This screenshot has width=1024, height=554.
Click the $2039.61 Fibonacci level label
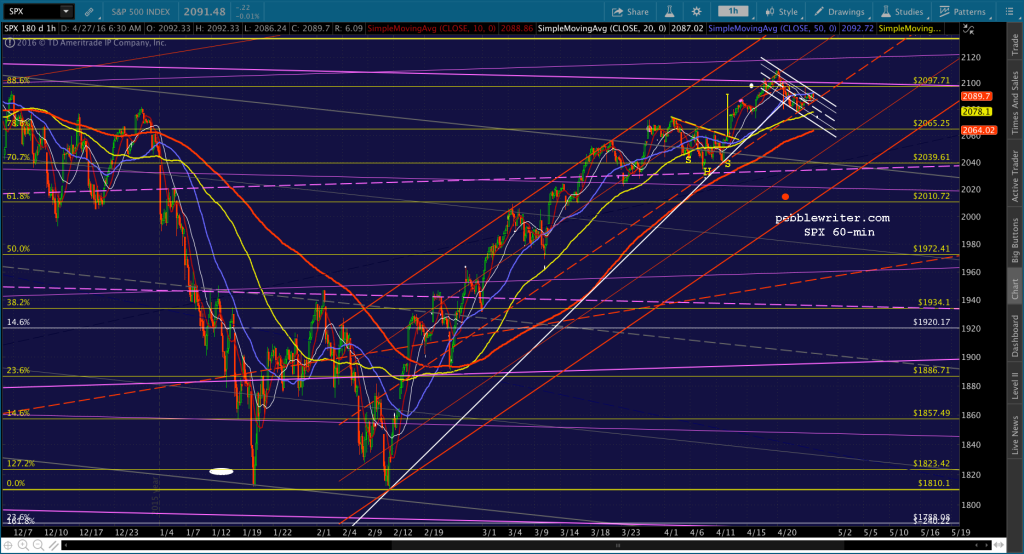click(x=931, y=157)
